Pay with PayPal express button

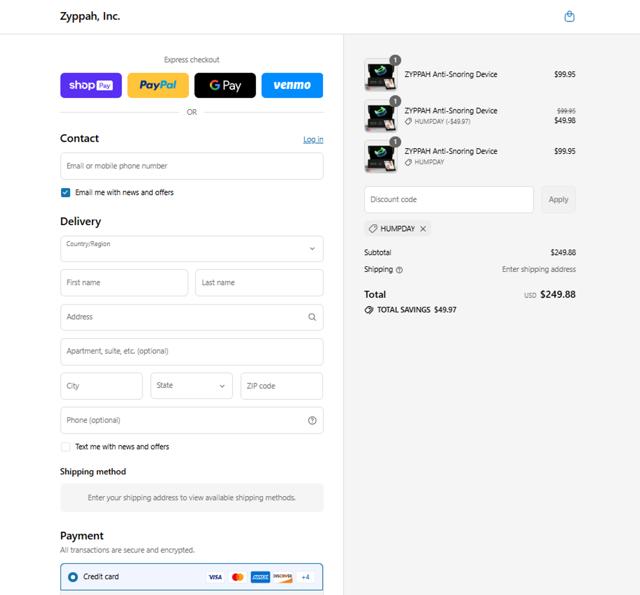pyautogui.click(x=158, y=85)
